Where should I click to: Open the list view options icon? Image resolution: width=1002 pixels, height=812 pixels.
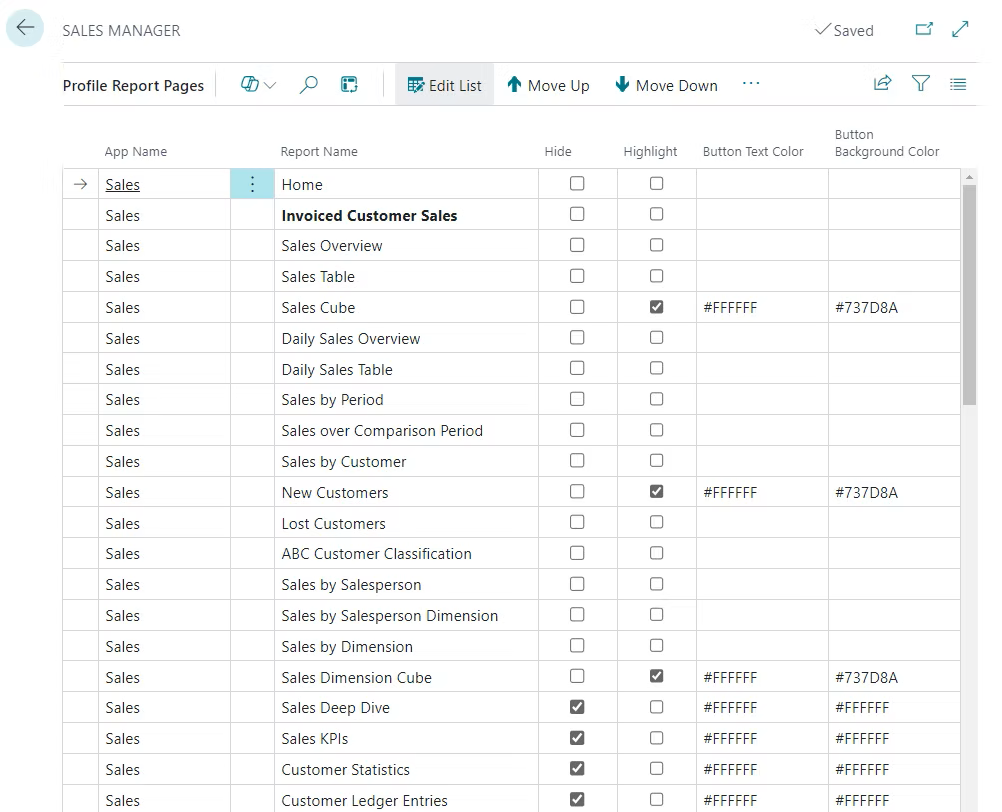coord(958,84)
